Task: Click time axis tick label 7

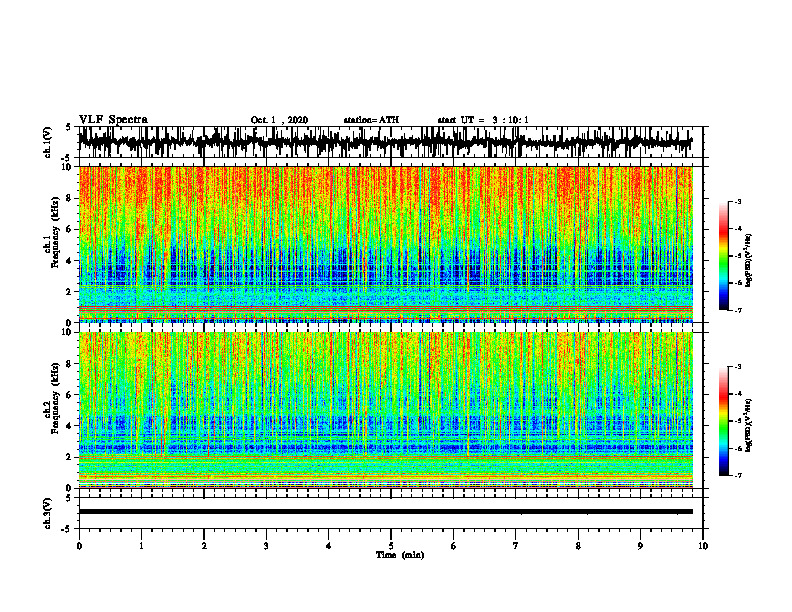Action: [x=516, y=546]
